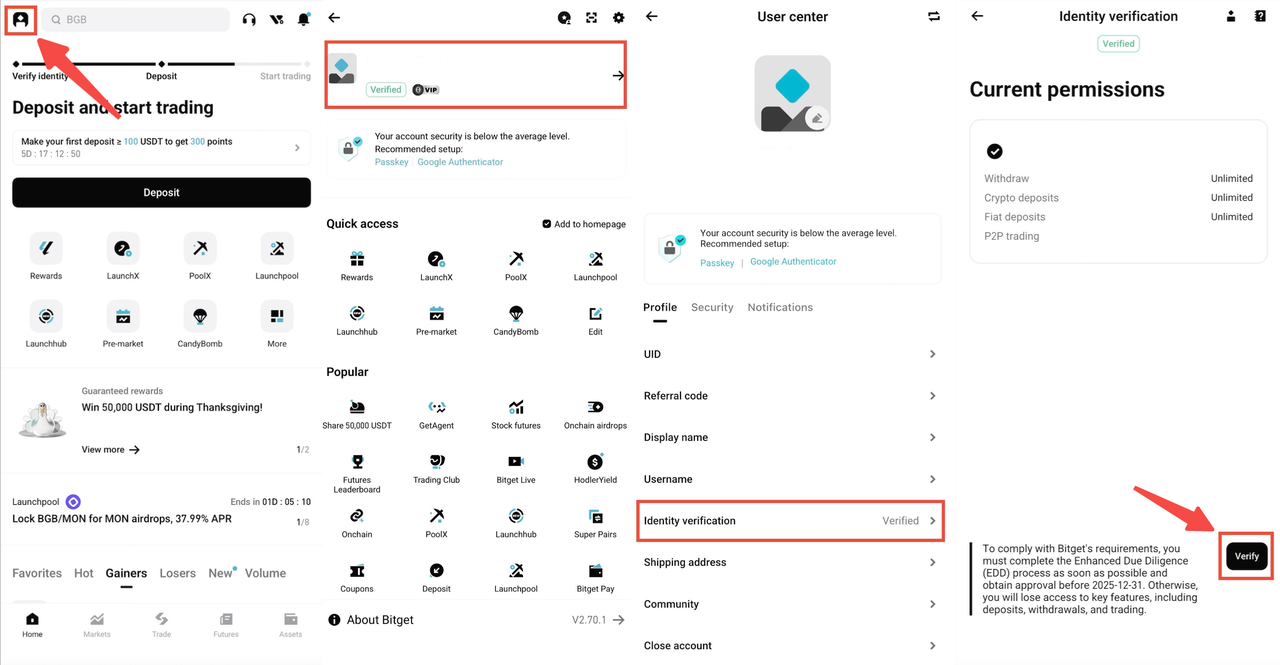Image resolution: width=1280 pixels, height=665 pixels.
Task: Open the notifications bell
Action: tap(304, 19)
